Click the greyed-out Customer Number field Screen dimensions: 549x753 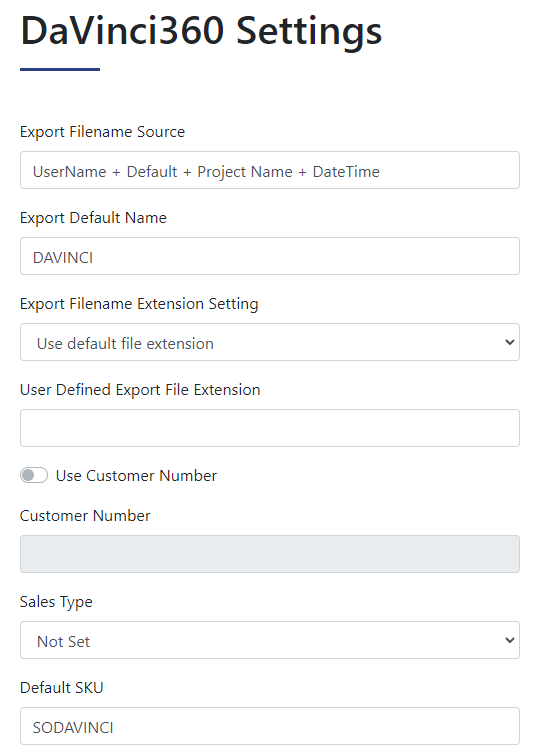tap(269, 554)
